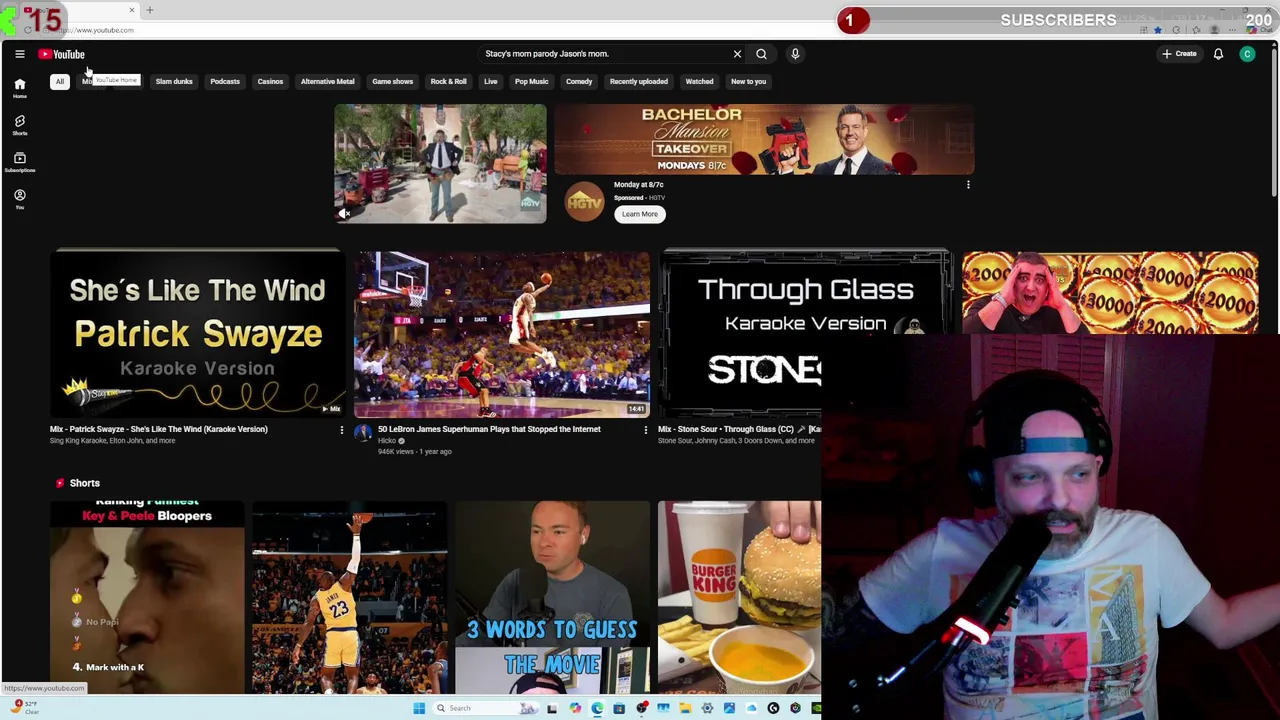Screen dimensions: 1280x720
Task: Select the Live filter chip
Action: (x=491, y=82)
